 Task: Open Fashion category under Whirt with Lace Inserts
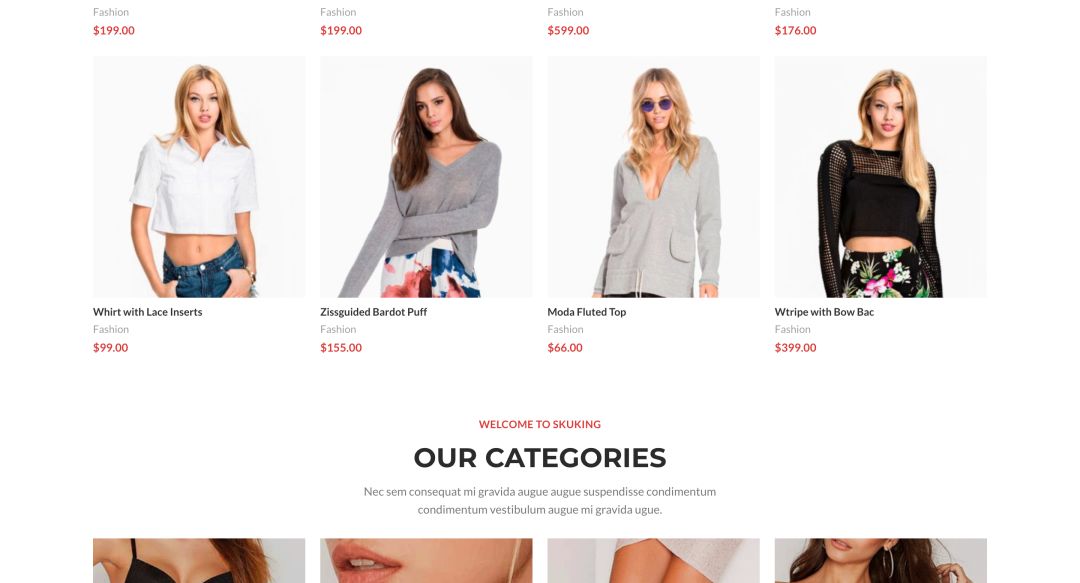pyautogui.click(x=111, y=329)
